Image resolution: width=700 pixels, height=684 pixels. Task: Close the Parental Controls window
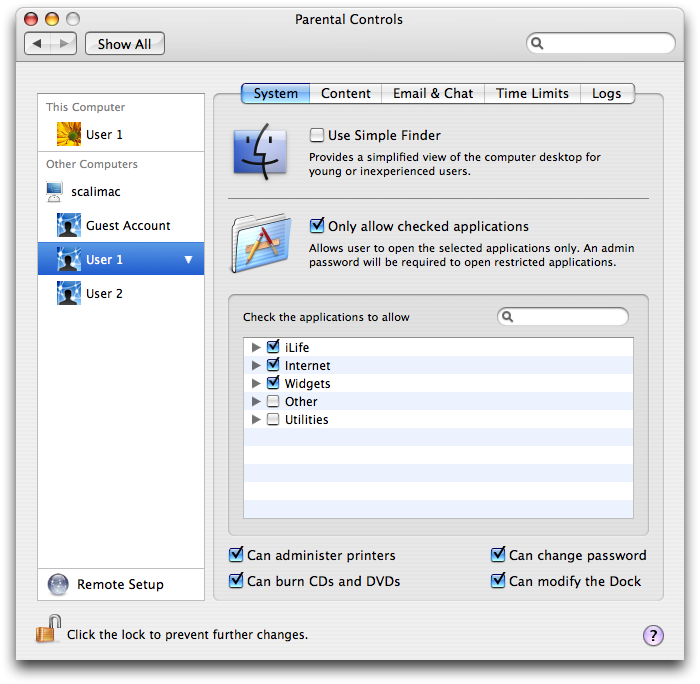click(x=31, y=19)
